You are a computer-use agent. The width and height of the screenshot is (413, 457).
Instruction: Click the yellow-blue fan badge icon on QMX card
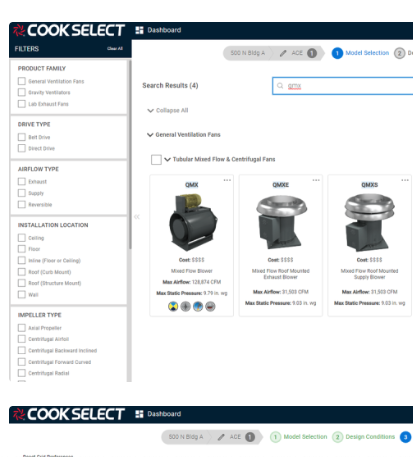coord(173,306)
